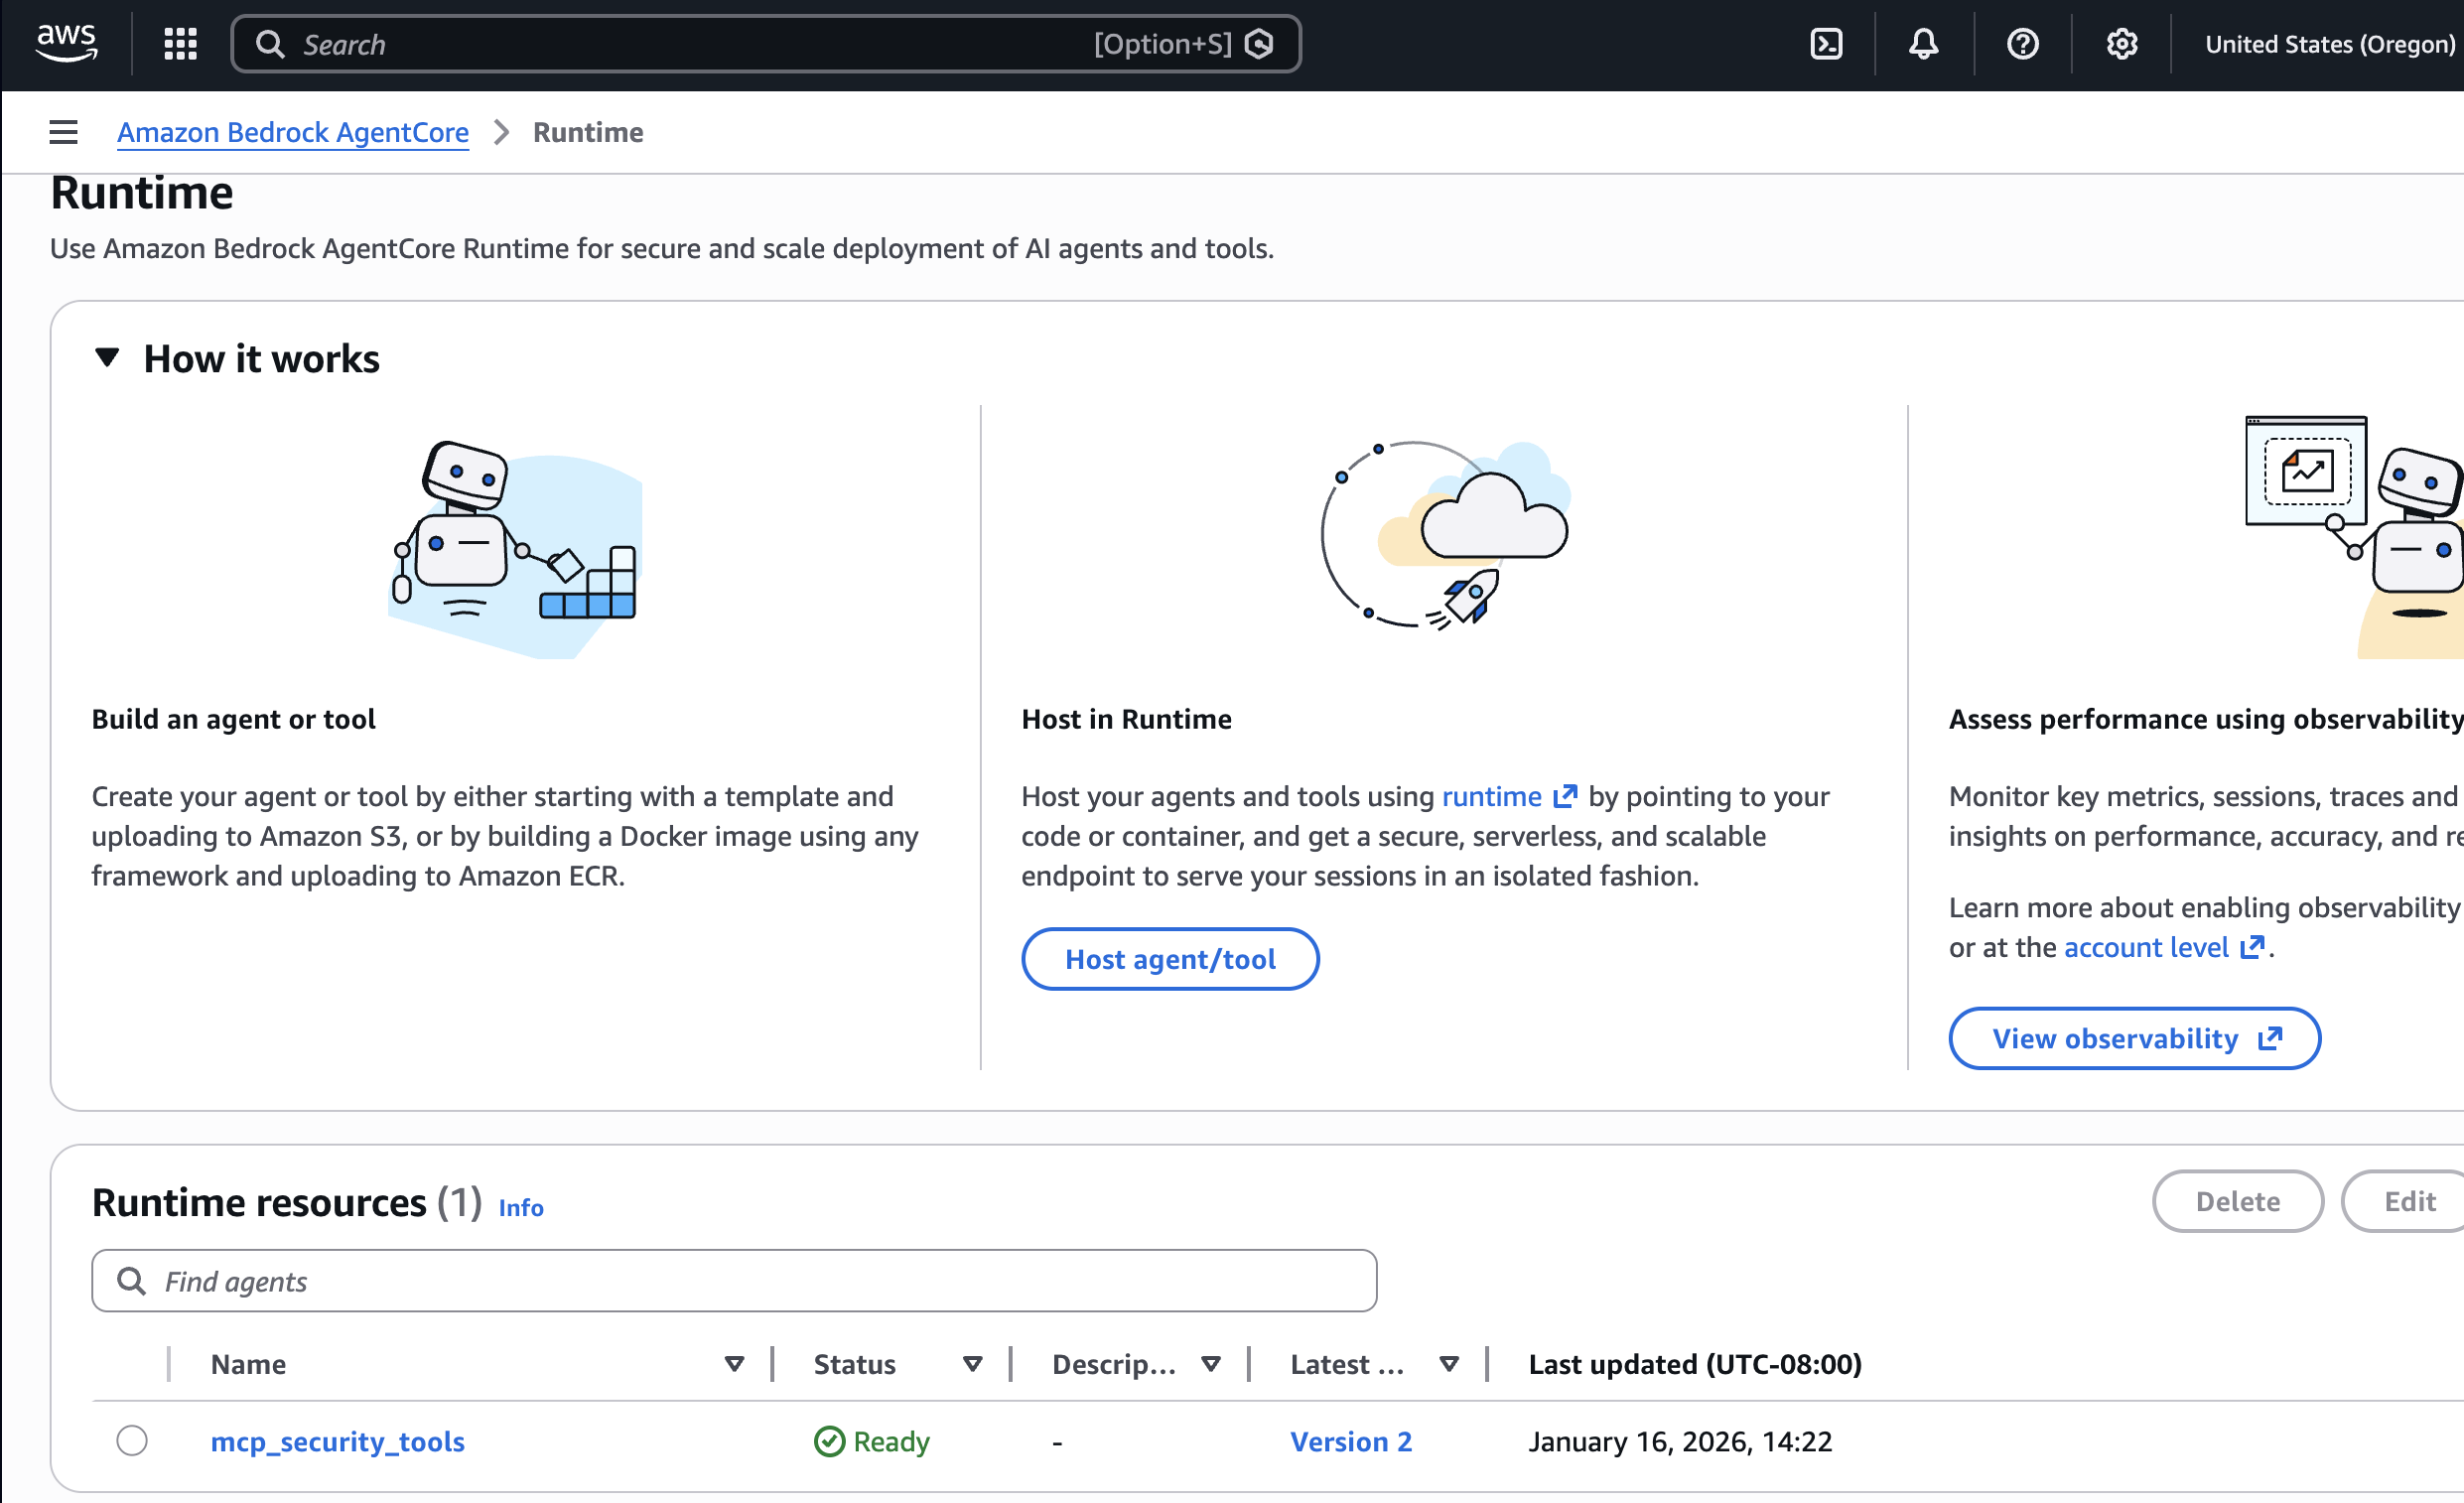Image resolution: width=2464 pixels, height=1503 pixels.
Task: Go to Amazon Bedrock AgentCore breadcrumb
Action: [x=292, y=132]
